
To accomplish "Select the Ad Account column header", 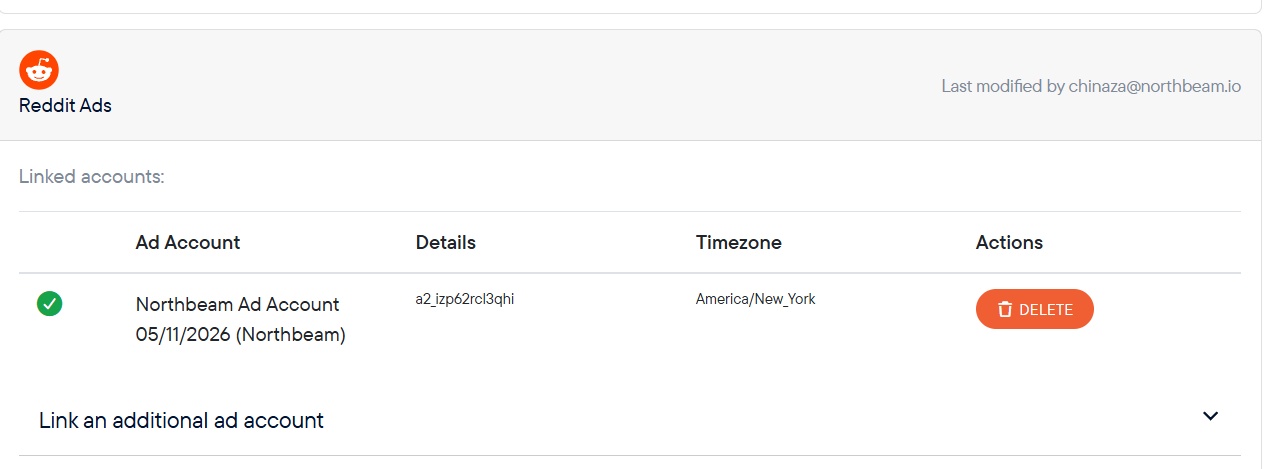I will tap(188, 242).
